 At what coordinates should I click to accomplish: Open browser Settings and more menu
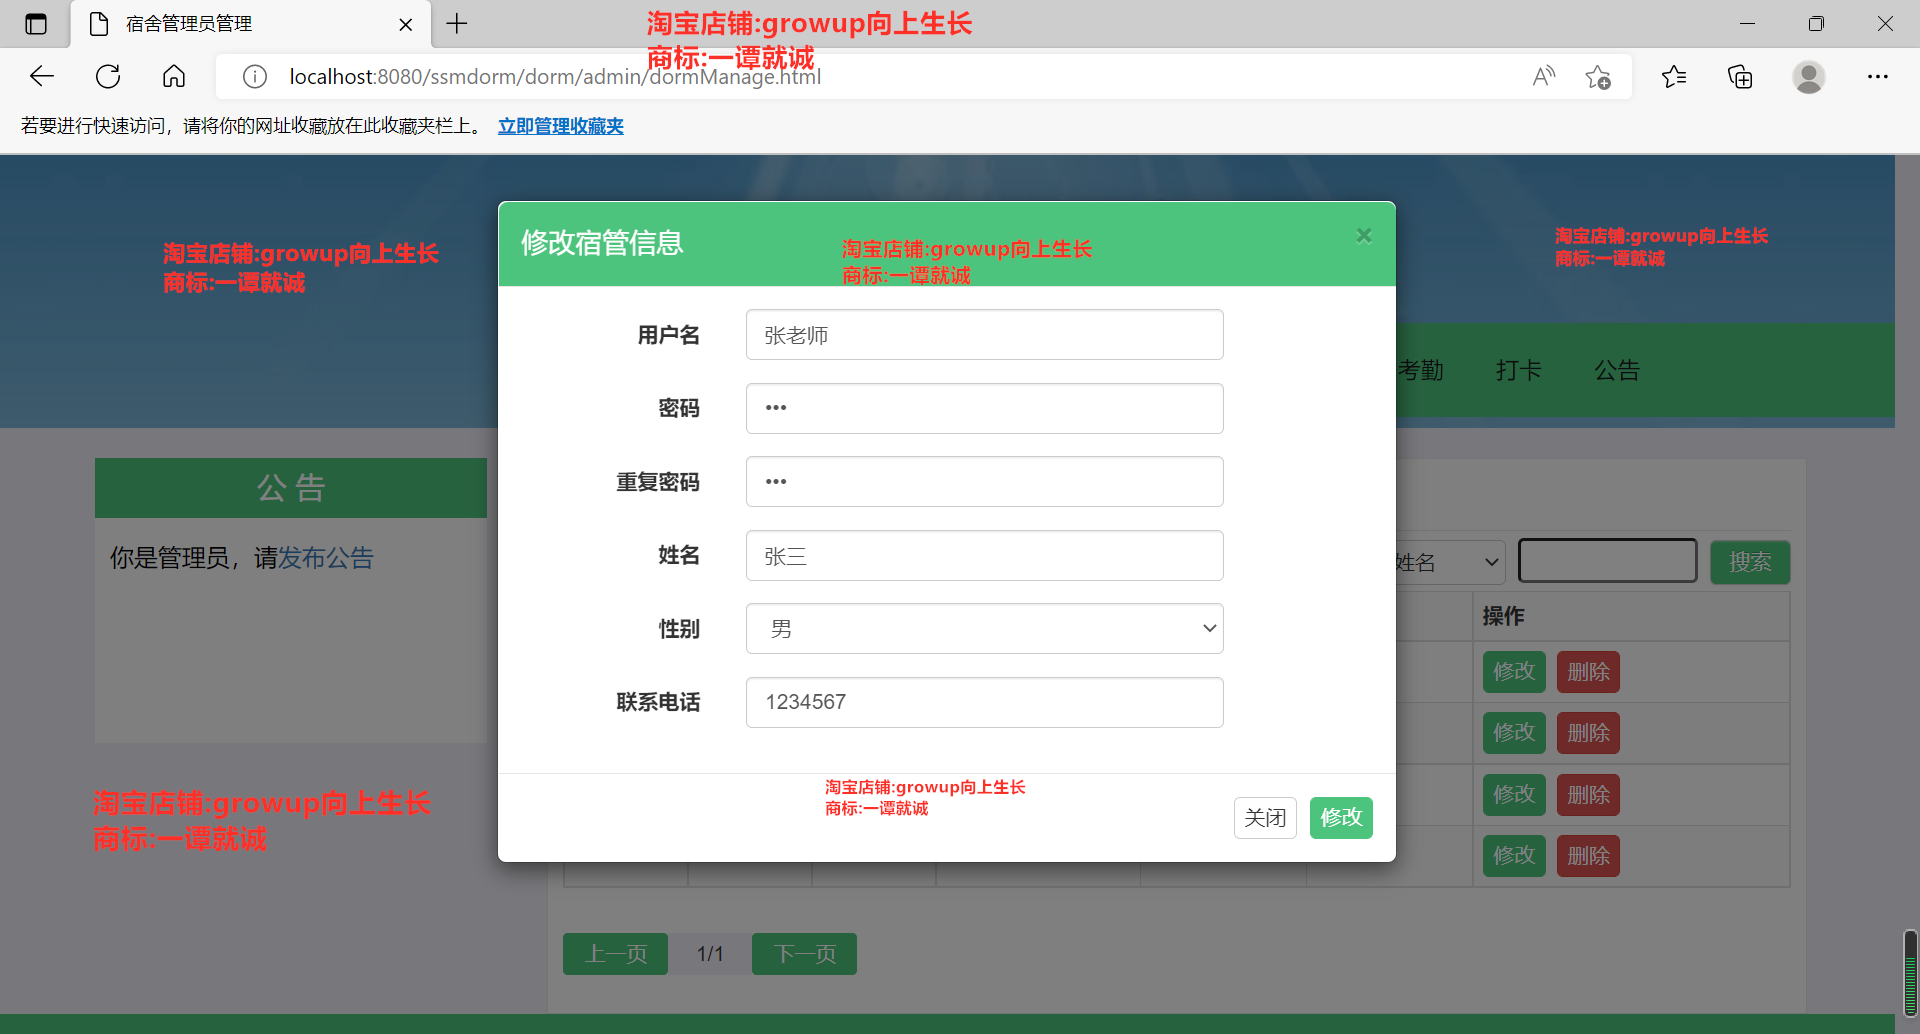tap(1878, 76)
